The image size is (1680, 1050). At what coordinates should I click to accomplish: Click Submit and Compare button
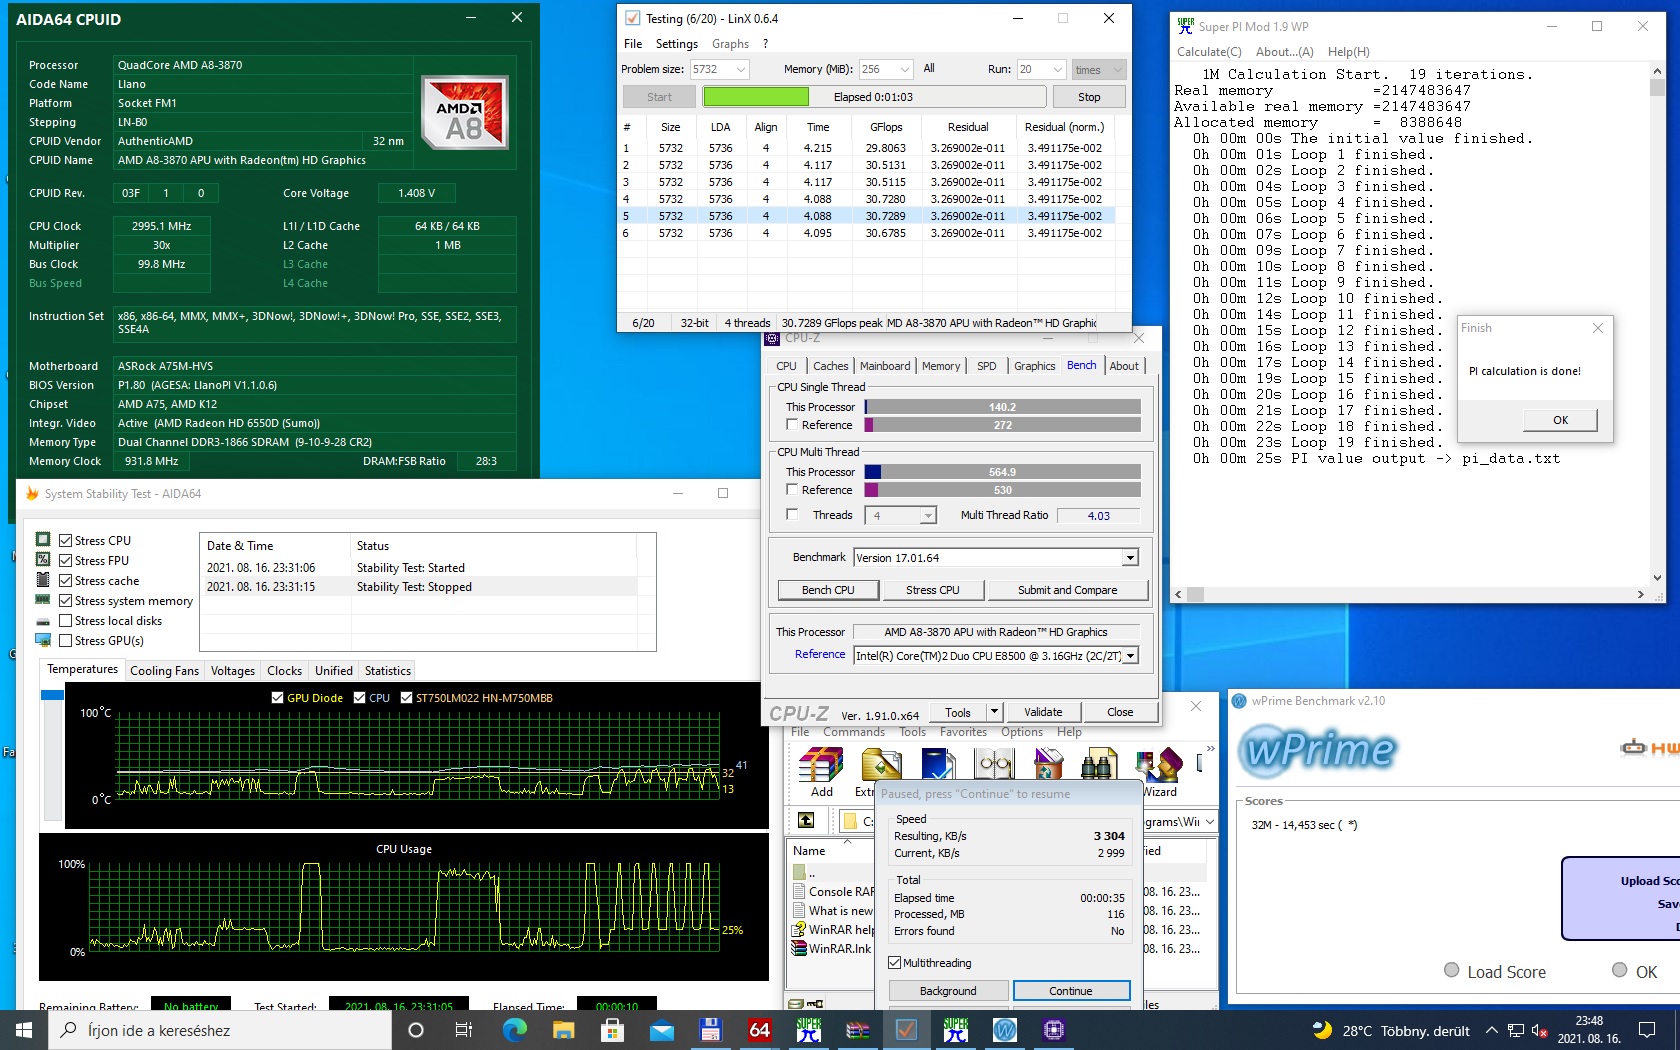pos(1067,590)
